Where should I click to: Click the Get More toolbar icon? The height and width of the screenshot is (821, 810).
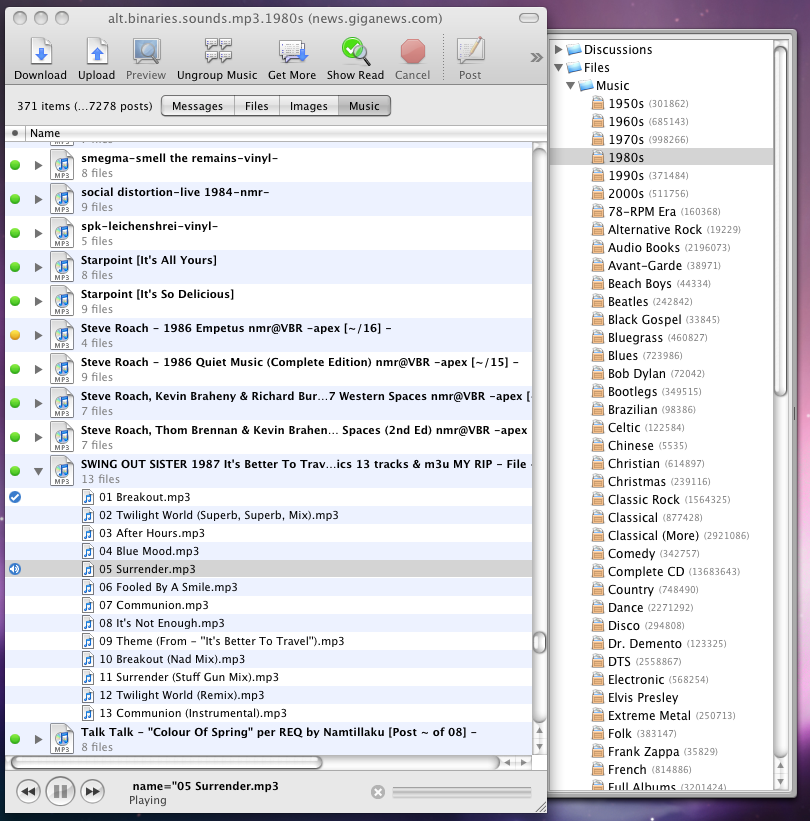[x=292, y=51]
